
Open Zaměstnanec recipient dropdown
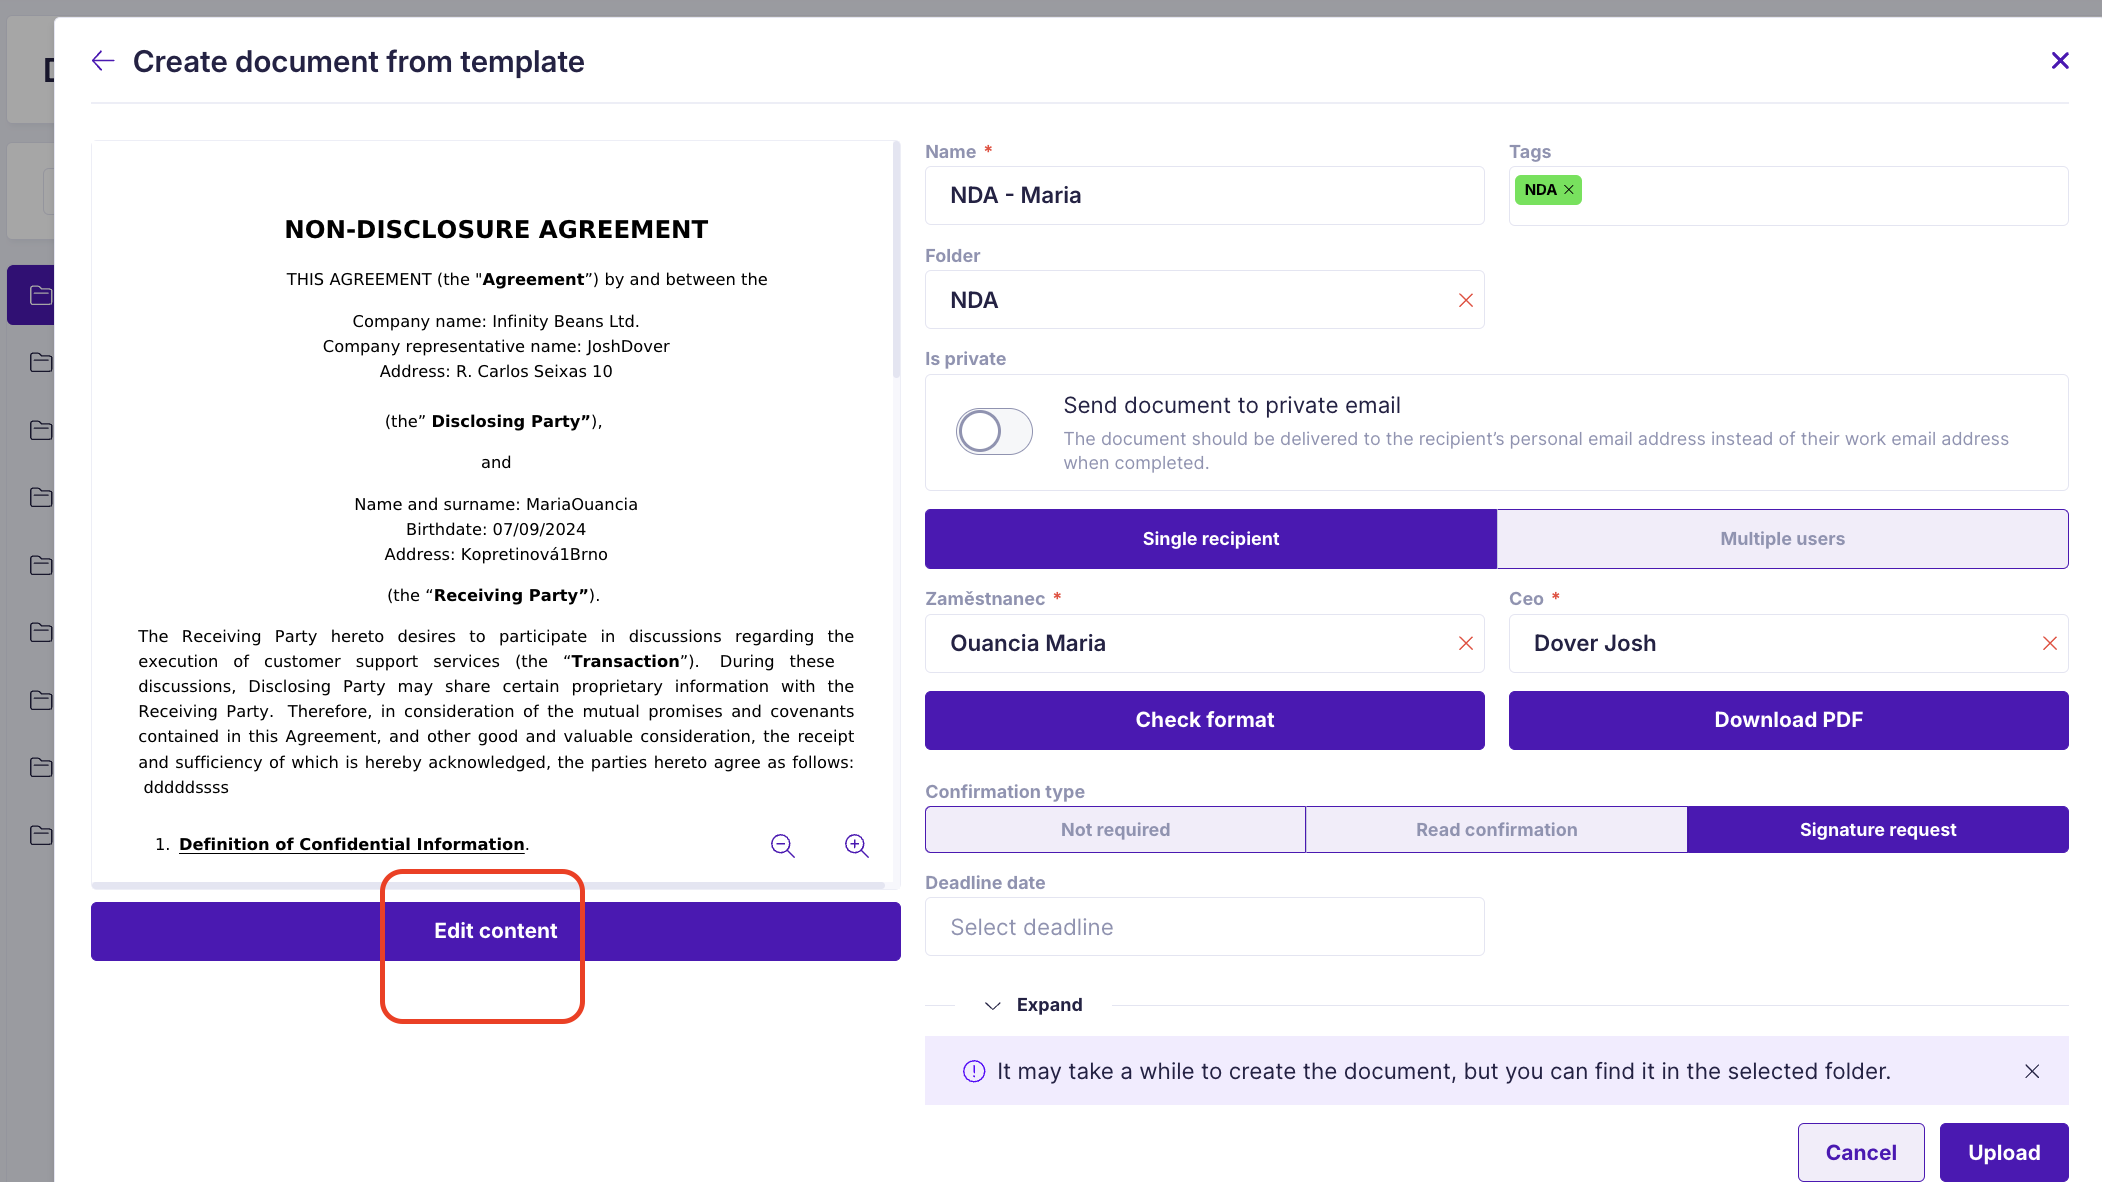(x=1204, y=643)
